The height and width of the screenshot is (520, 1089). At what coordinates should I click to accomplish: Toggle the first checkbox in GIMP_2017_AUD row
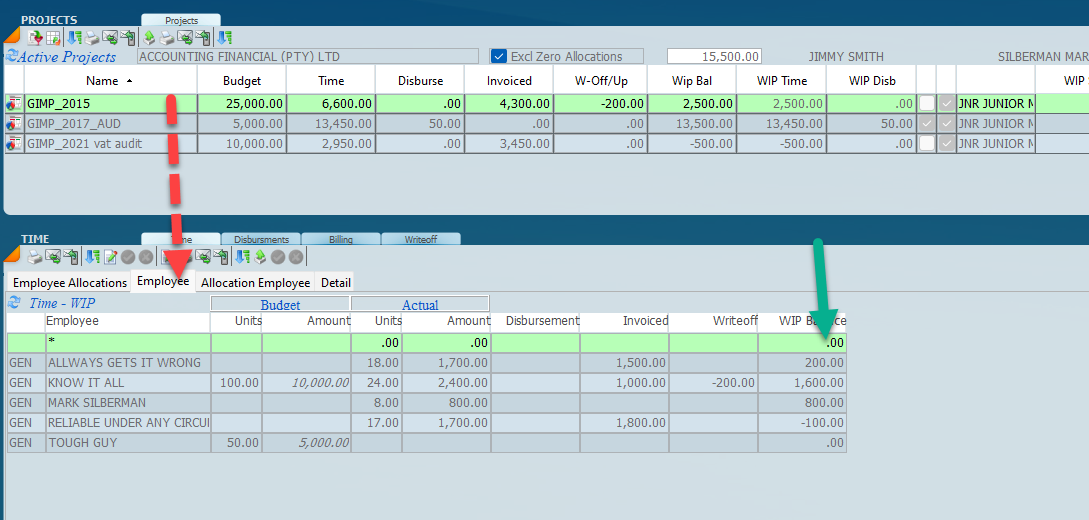926,123
